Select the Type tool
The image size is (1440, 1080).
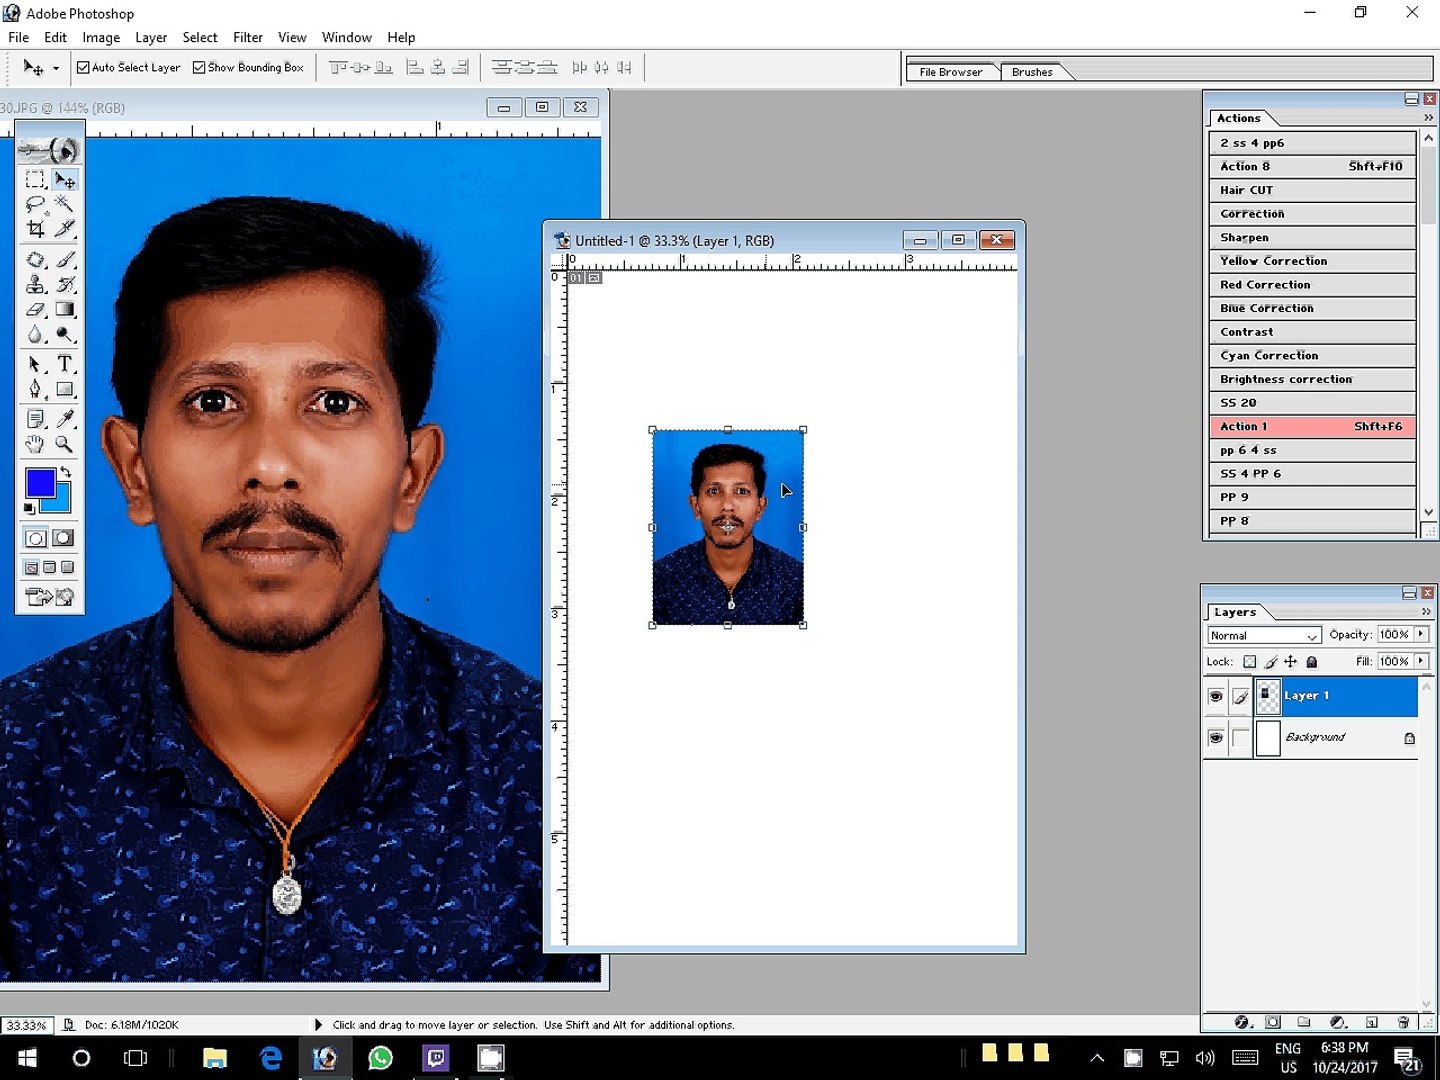pyautogui.click(x=65, y=364)
